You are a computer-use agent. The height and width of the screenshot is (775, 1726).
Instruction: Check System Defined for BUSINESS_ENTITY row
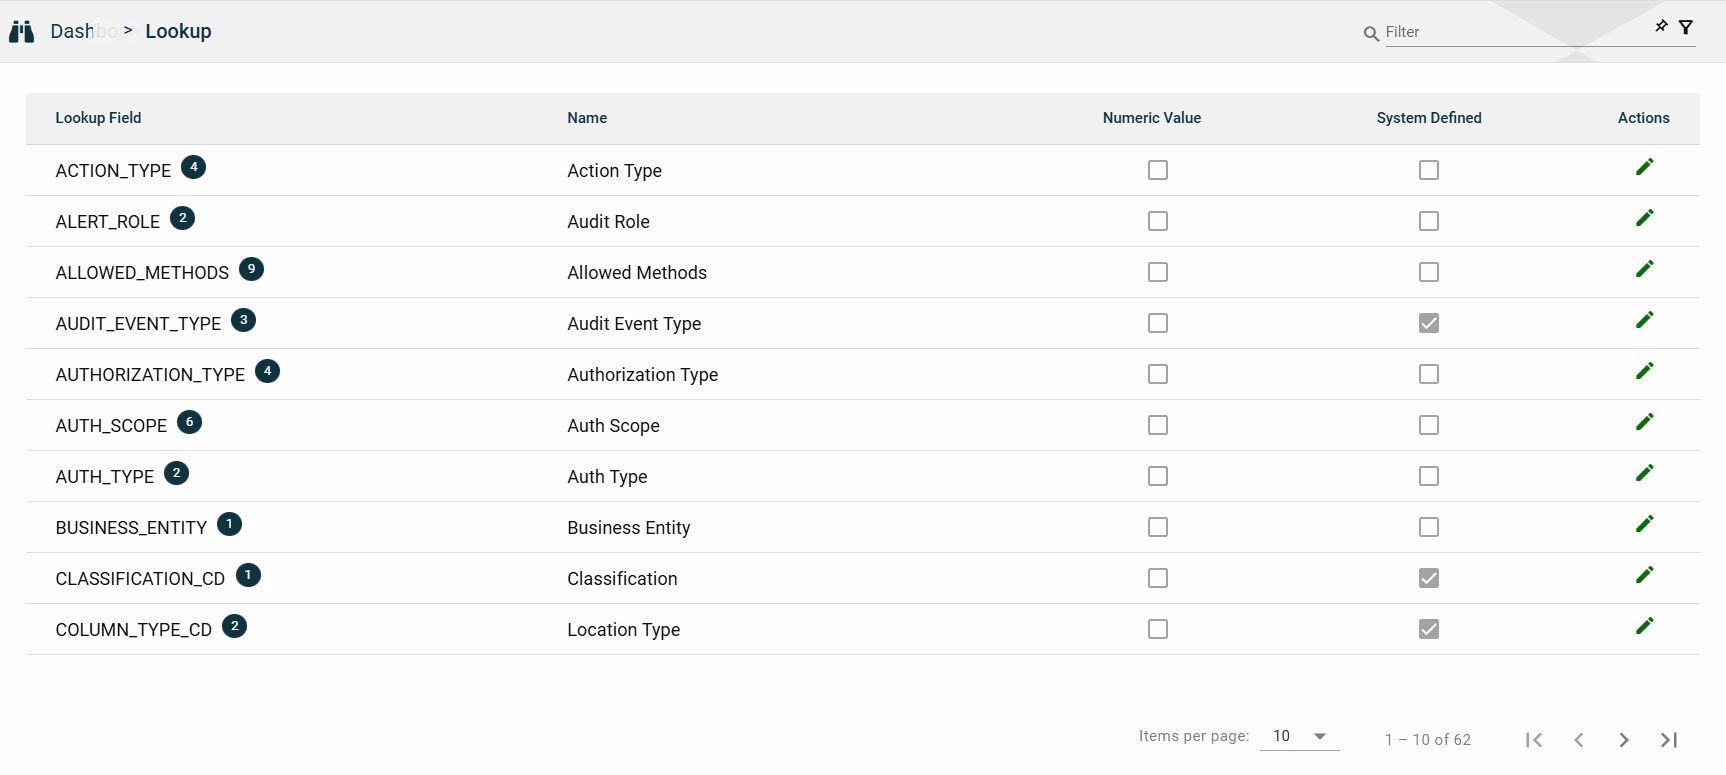coord(1428,527)
